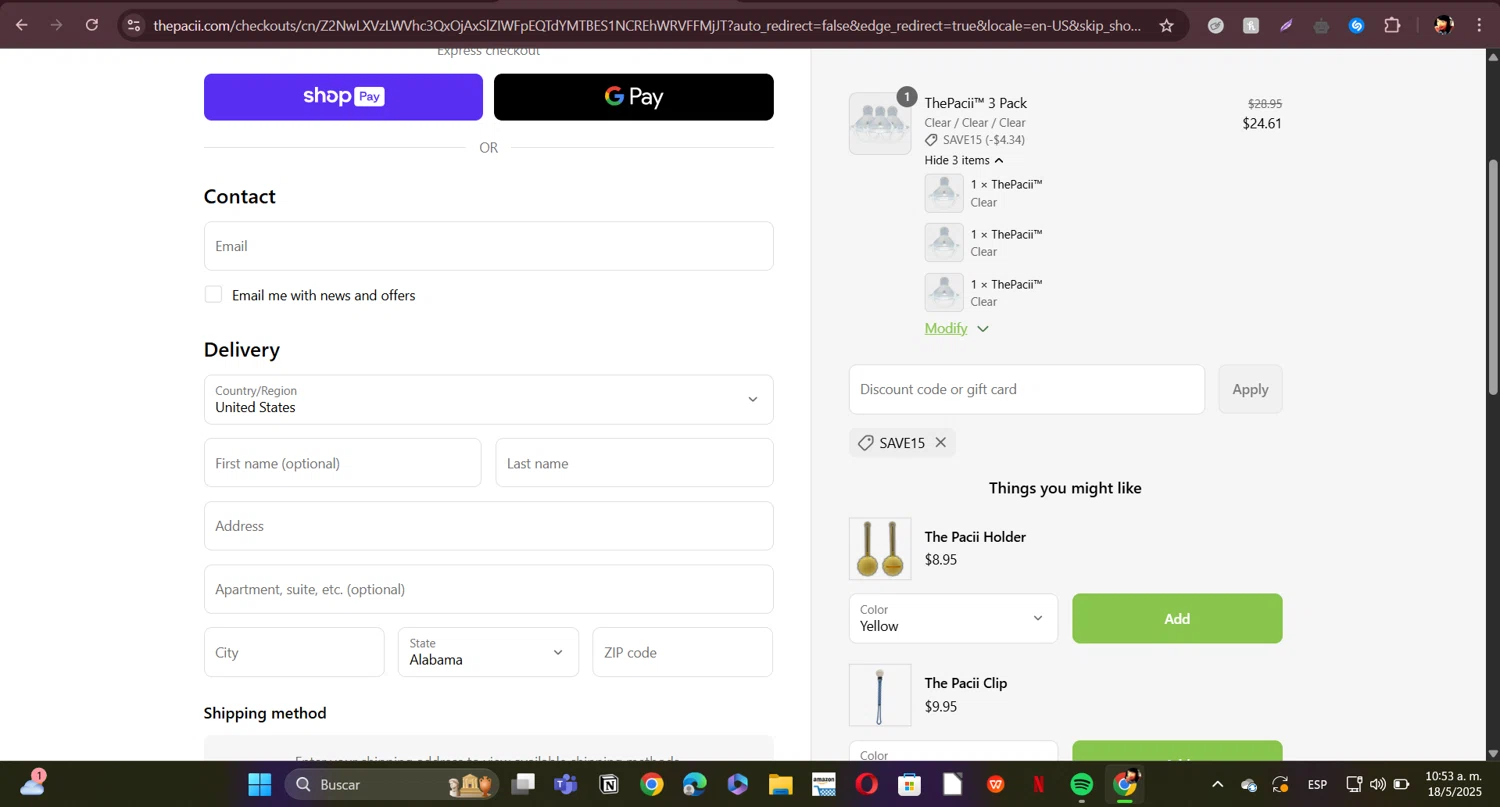Open site information icon in address bar
This screenshot has width=1500, height=807.
(134, 25)
